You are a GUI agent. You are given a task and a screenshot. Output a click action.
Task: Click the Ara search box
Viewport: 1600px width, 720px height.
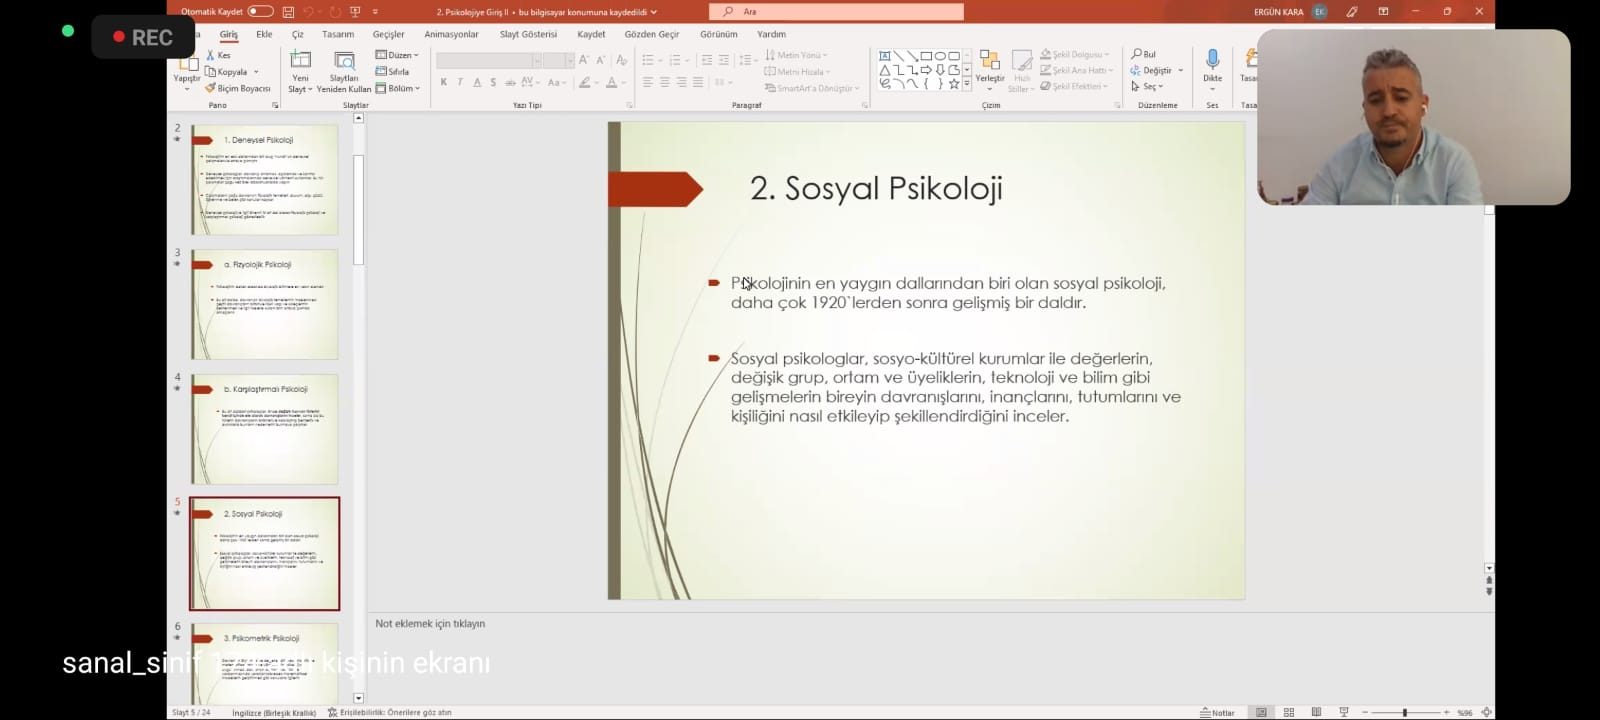pos(836,12)
